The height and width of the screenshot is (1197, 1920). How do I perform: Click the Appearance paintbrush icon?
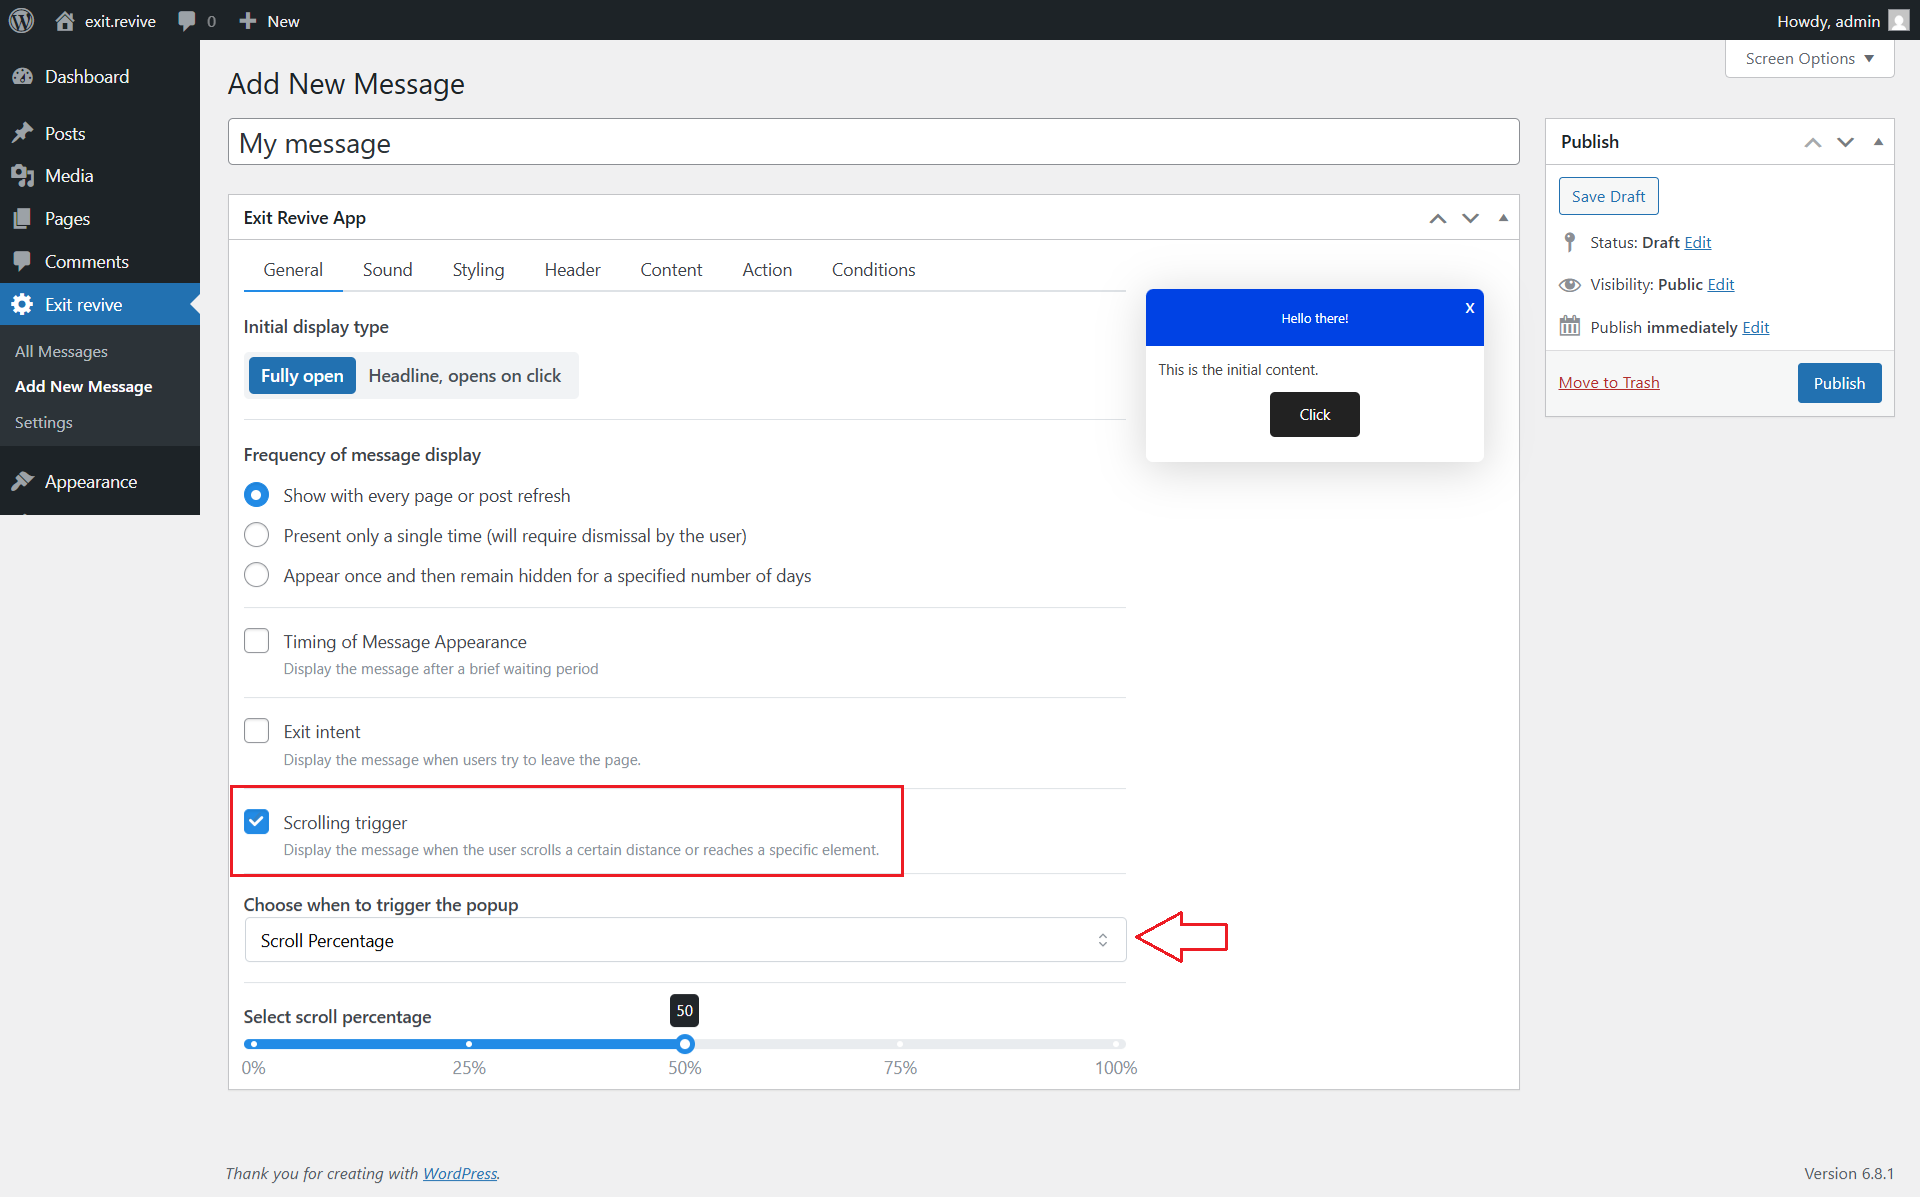(x=22, y=482)
